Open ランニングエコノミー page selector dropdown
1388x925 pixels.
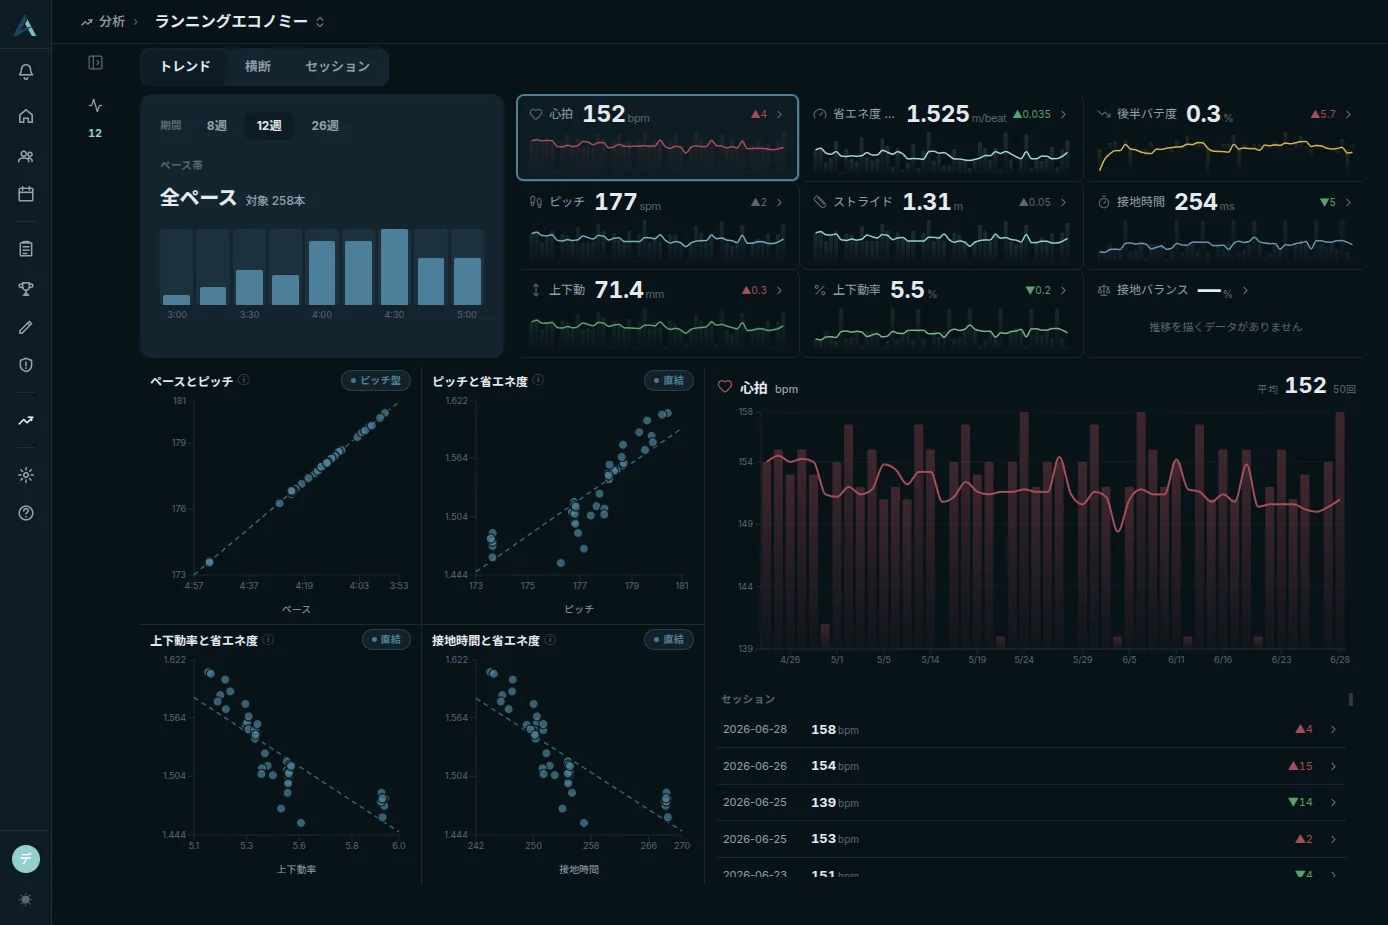[x=239, y=21]
